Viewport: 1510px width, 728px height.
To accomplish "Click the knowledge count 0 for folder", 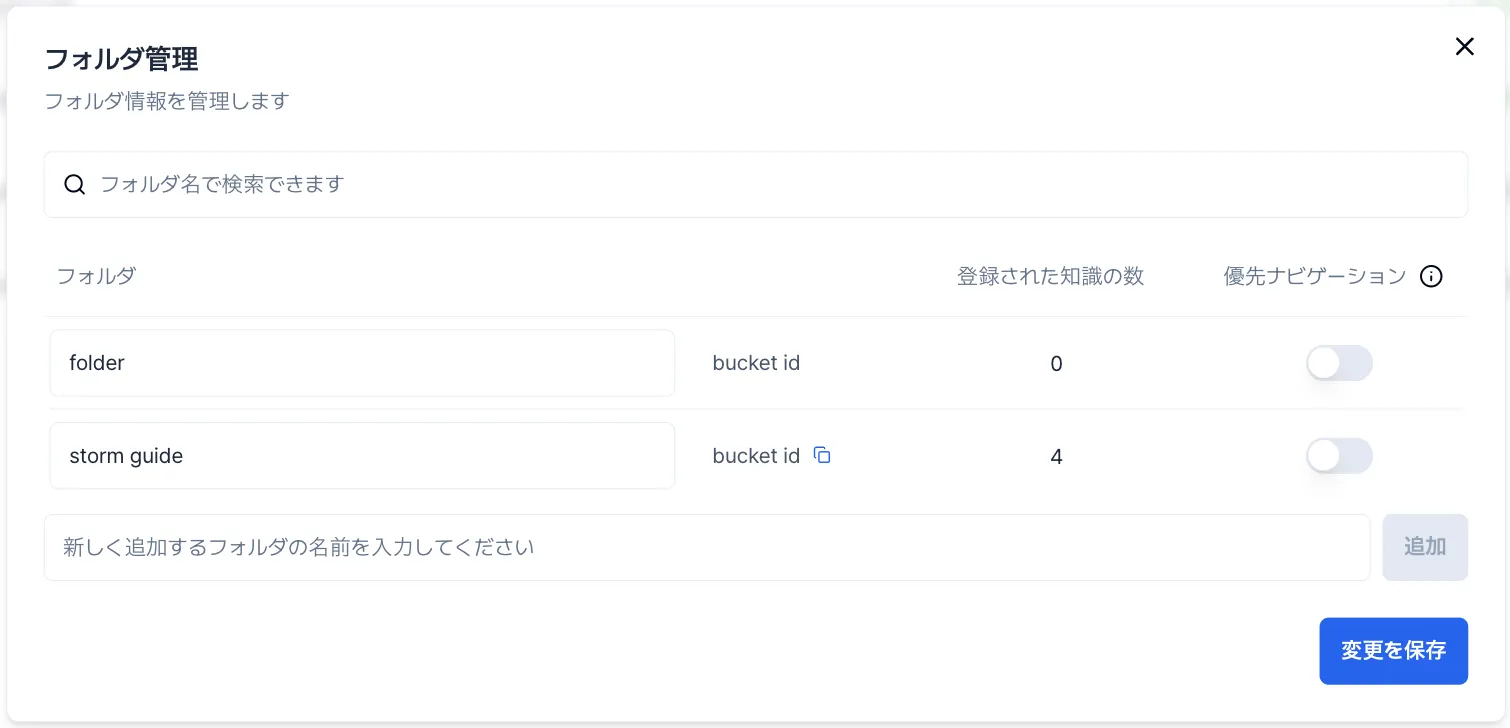I will [x=1056, y=364].
